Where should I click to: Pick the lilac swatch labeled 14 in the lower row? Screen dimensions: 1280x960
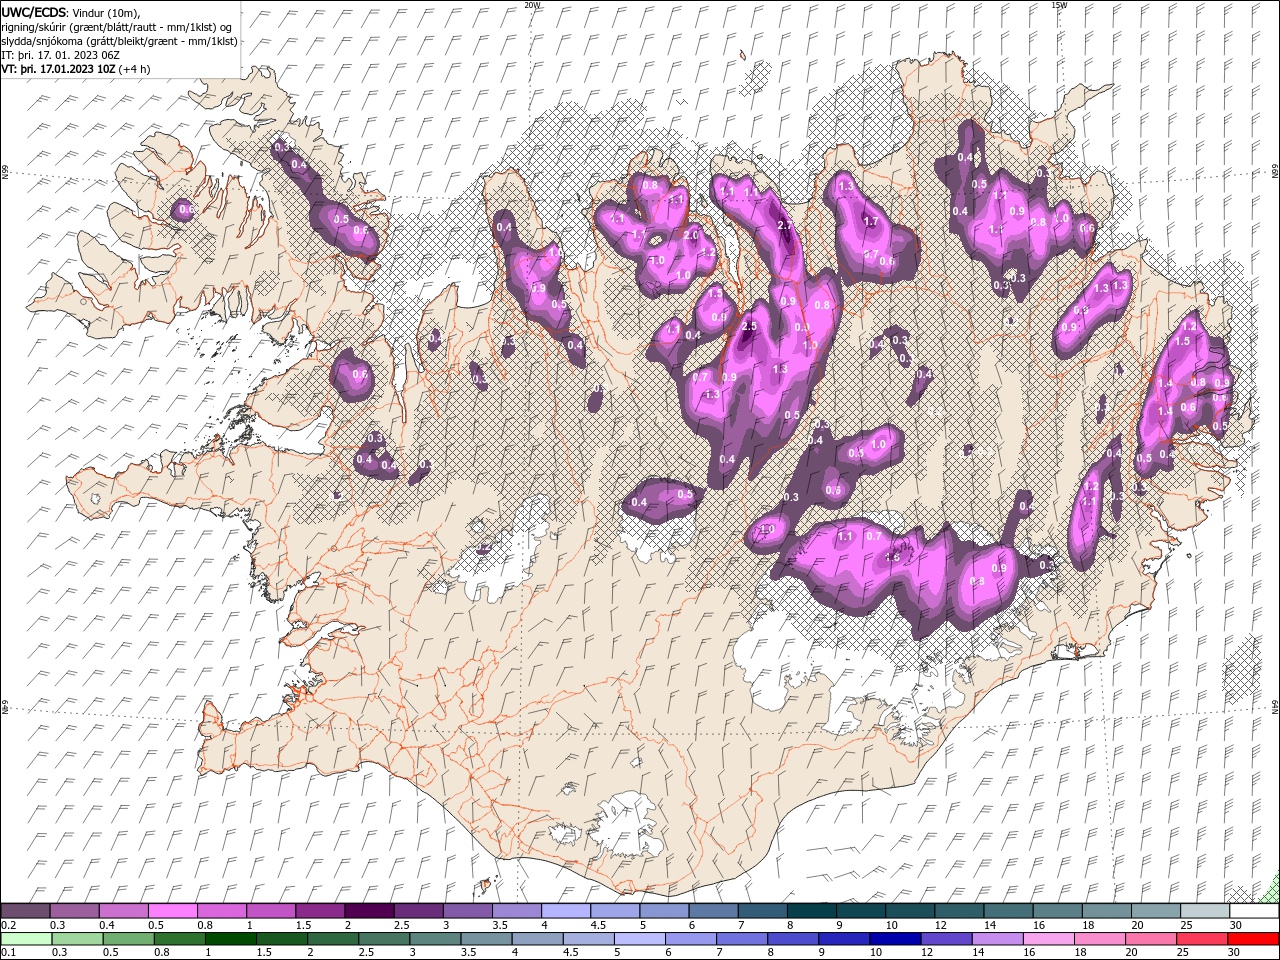point(997,939)
